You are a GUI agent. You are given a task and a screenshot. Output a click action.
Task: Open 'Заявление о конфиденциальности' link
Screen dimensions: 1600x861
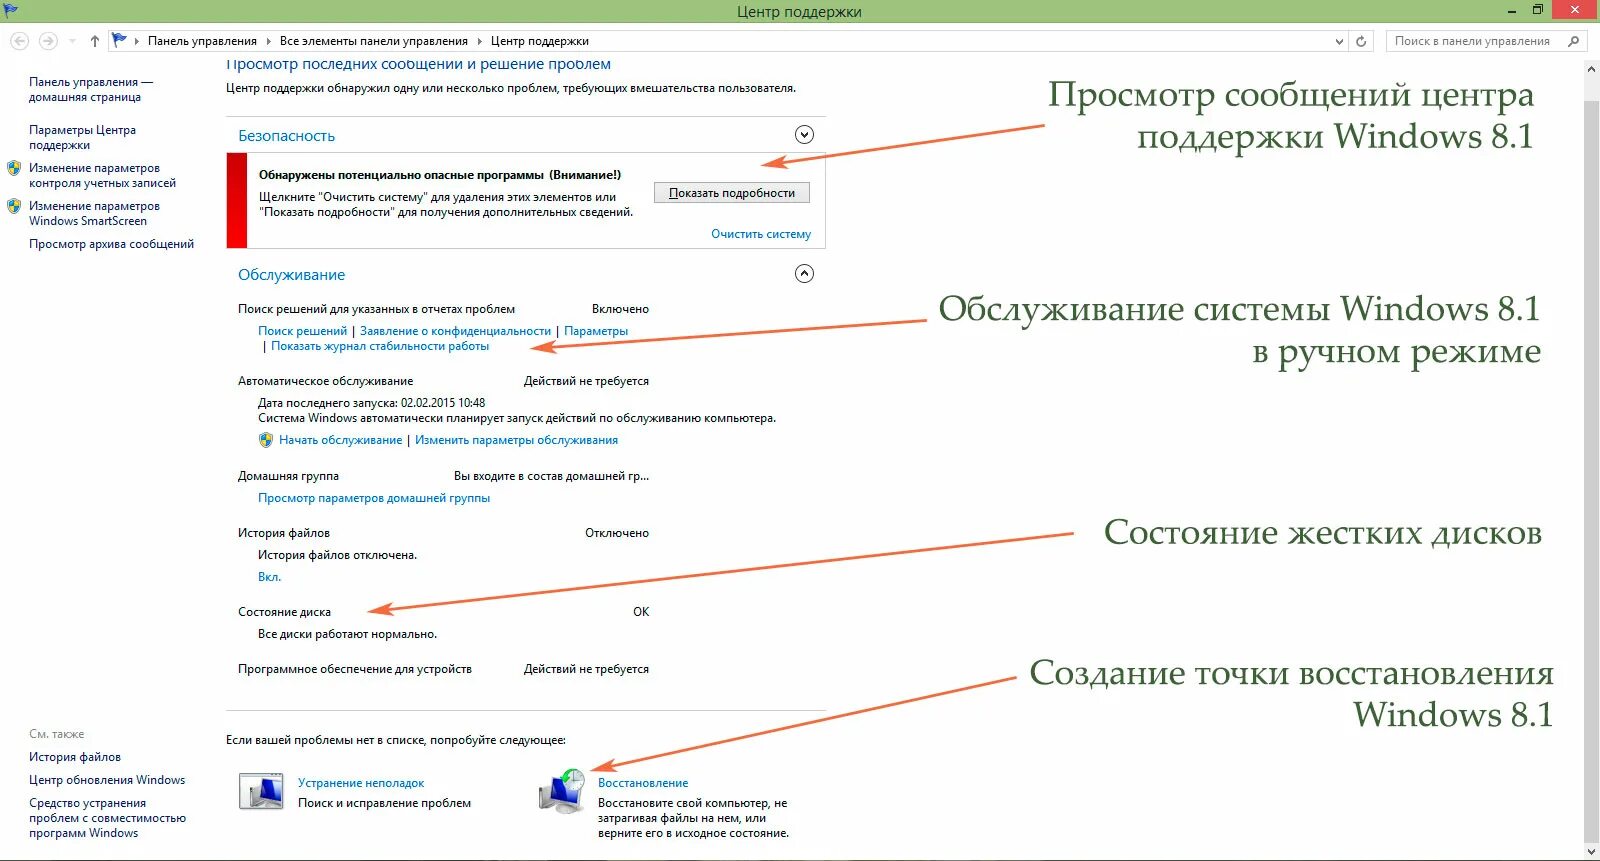coord(455,331)
